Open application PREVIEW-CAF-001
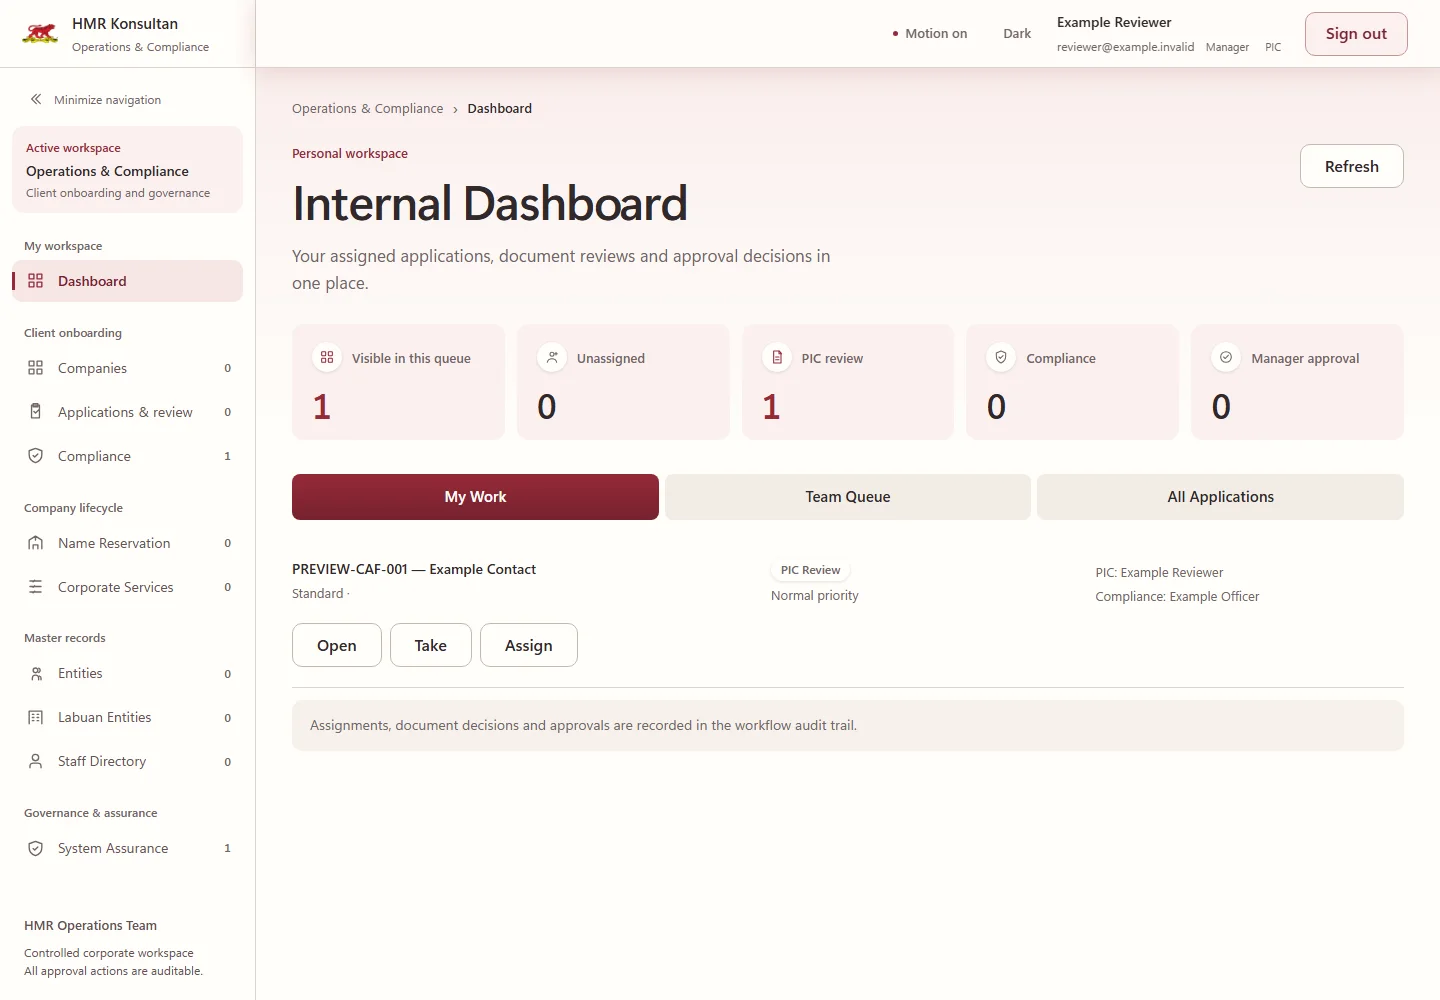Viewport: 1440px width, 1000px height. pos(337,645)
